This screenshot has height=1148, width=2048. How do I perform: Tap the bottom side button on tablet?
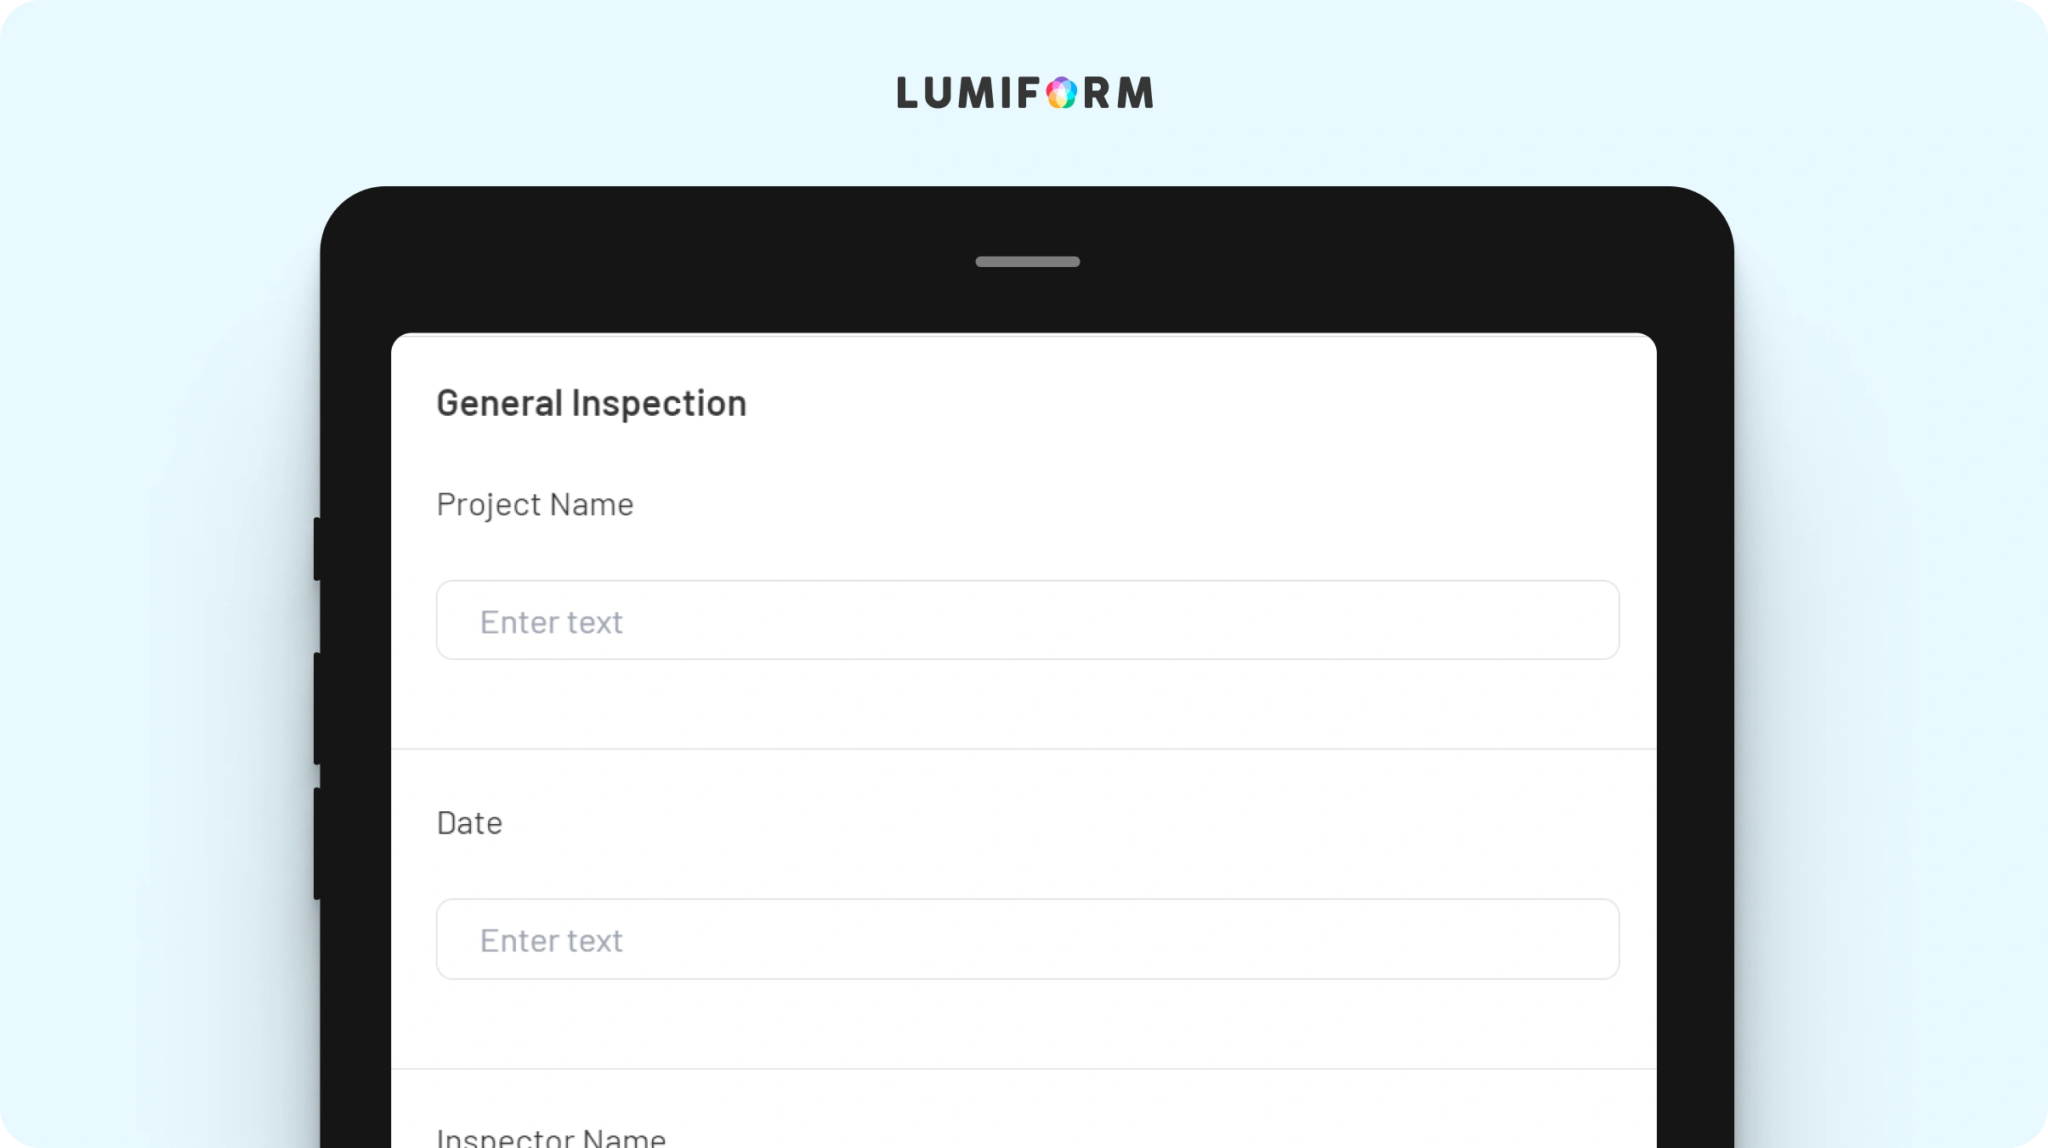pyautogui.click(x=317, y=844)
